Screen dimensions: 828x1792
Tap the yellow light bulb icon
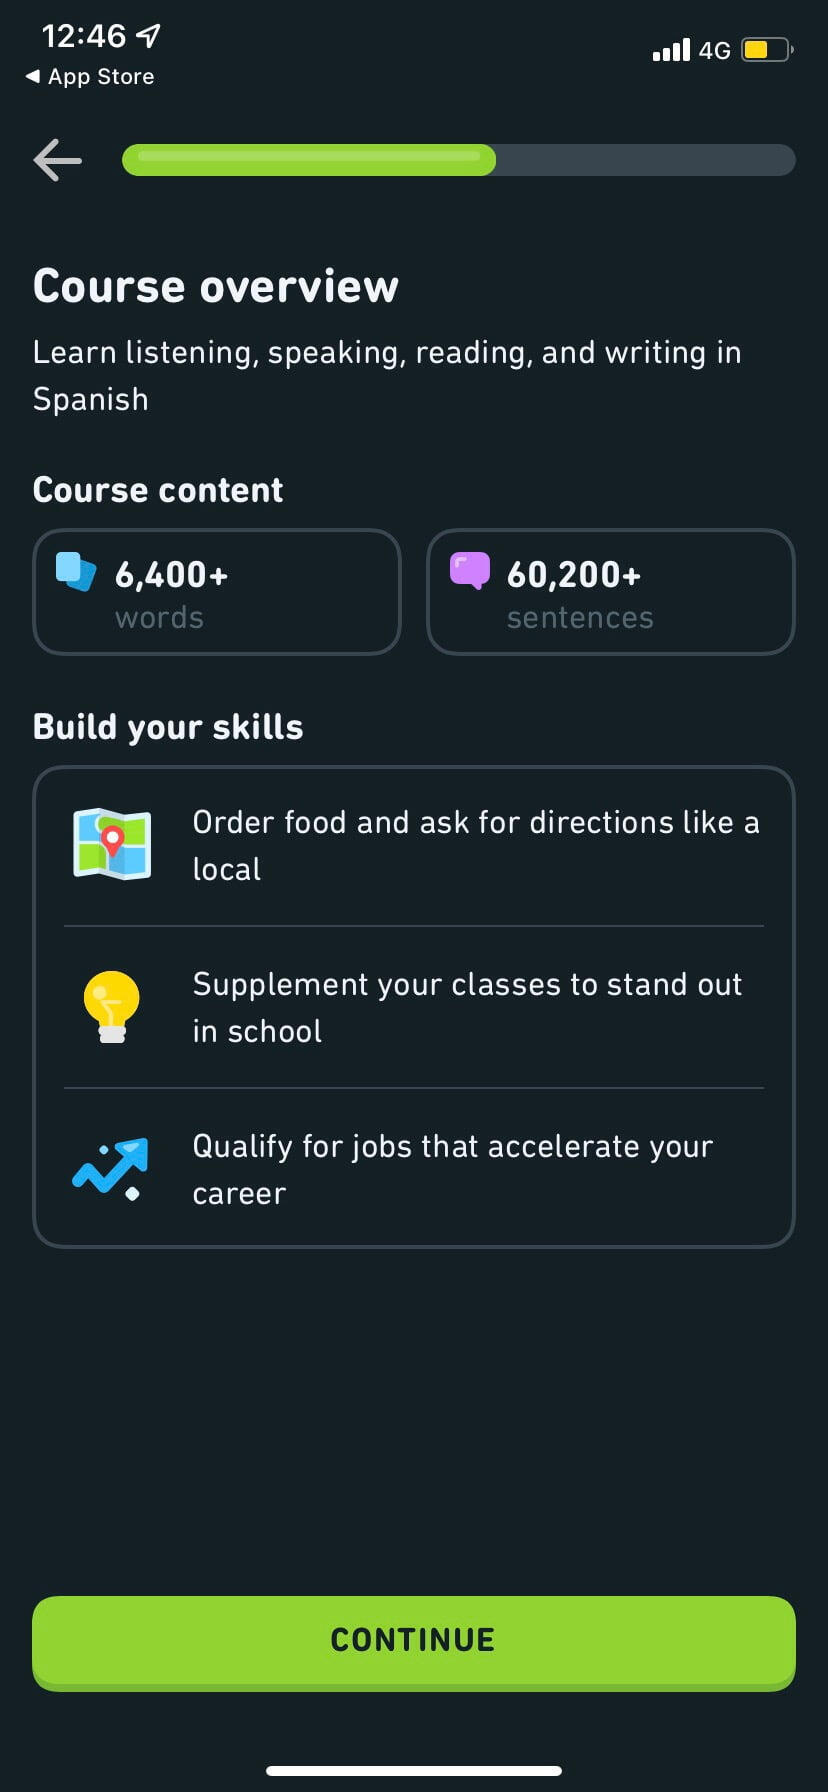tap(112, 1006)
